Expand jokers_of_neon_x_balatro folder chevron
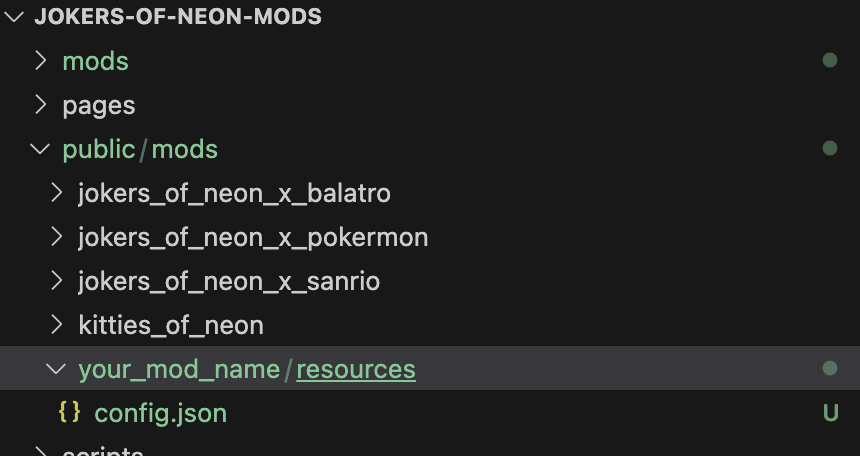 56,193
